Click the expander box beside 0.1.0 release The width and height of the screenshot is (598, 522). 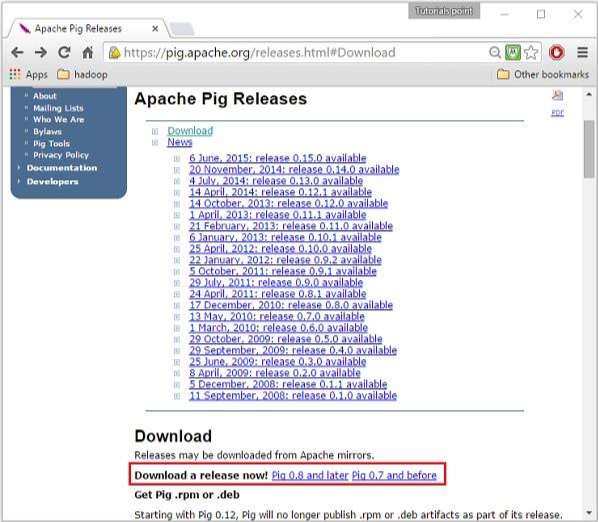177,396
